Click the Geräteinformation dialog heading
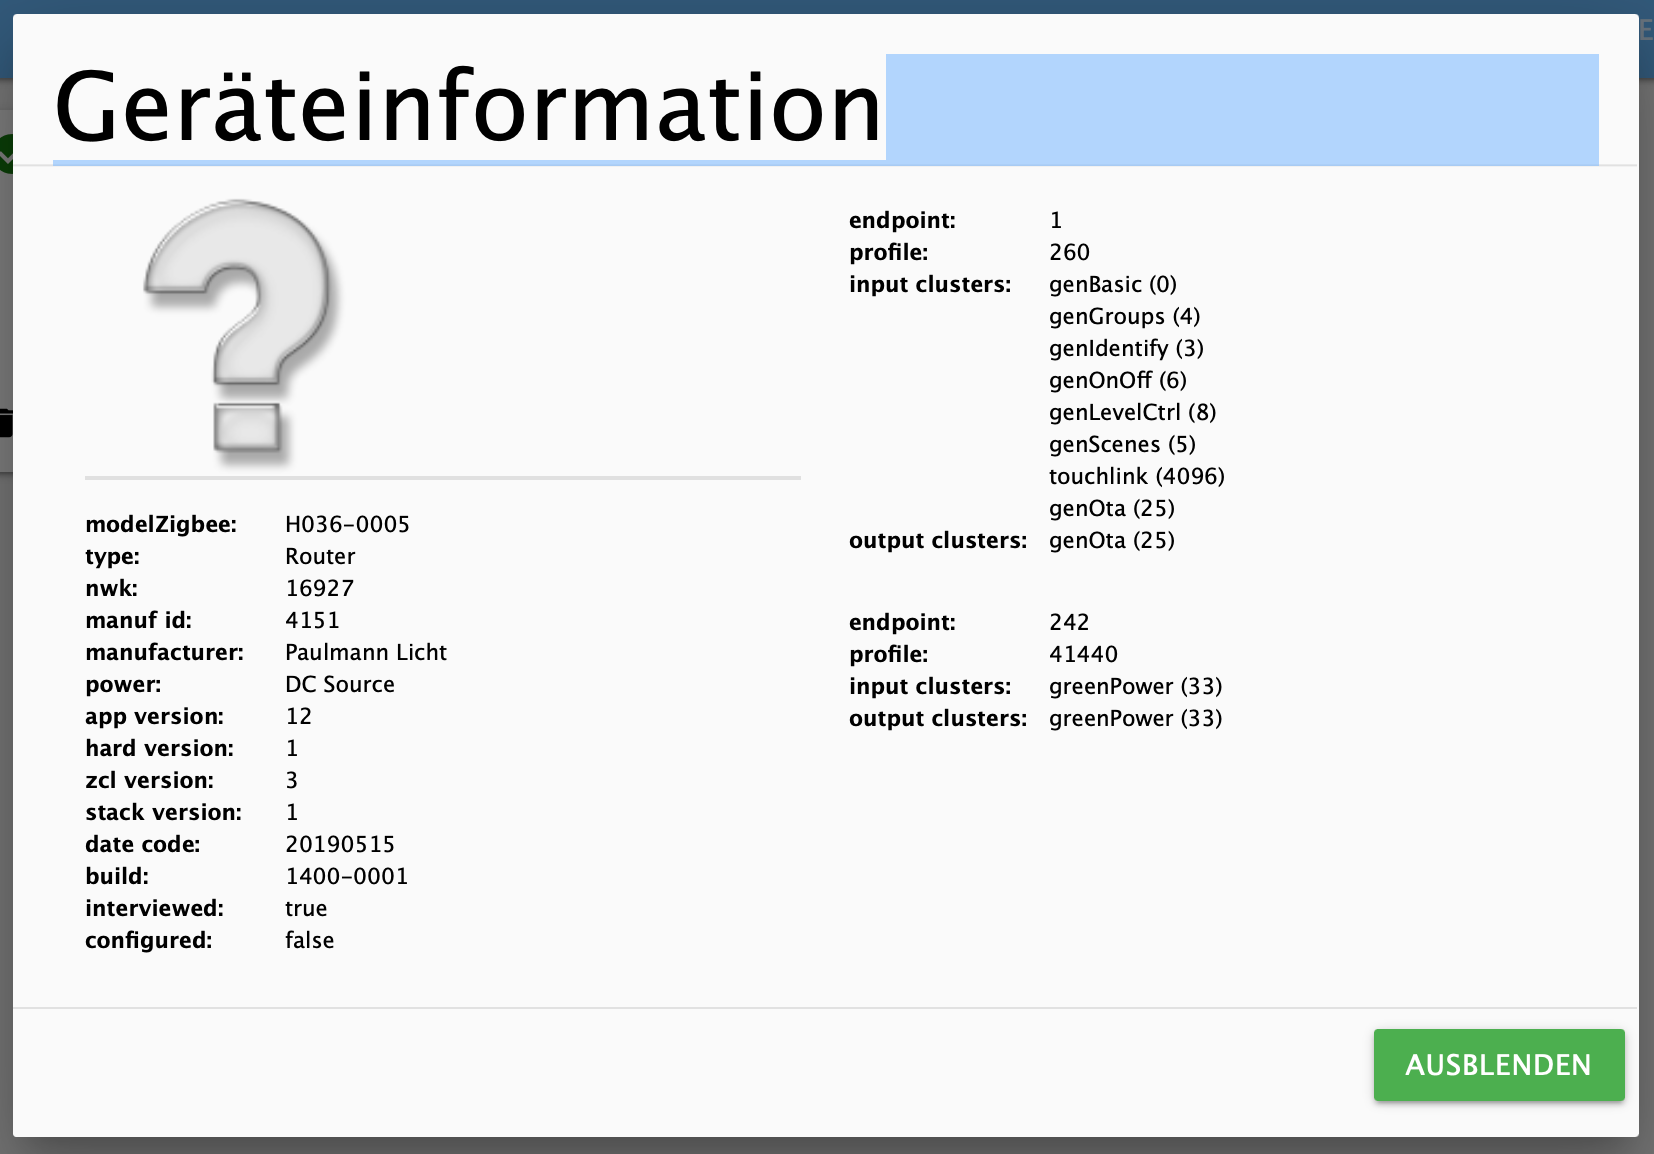 tap(468, 106)
